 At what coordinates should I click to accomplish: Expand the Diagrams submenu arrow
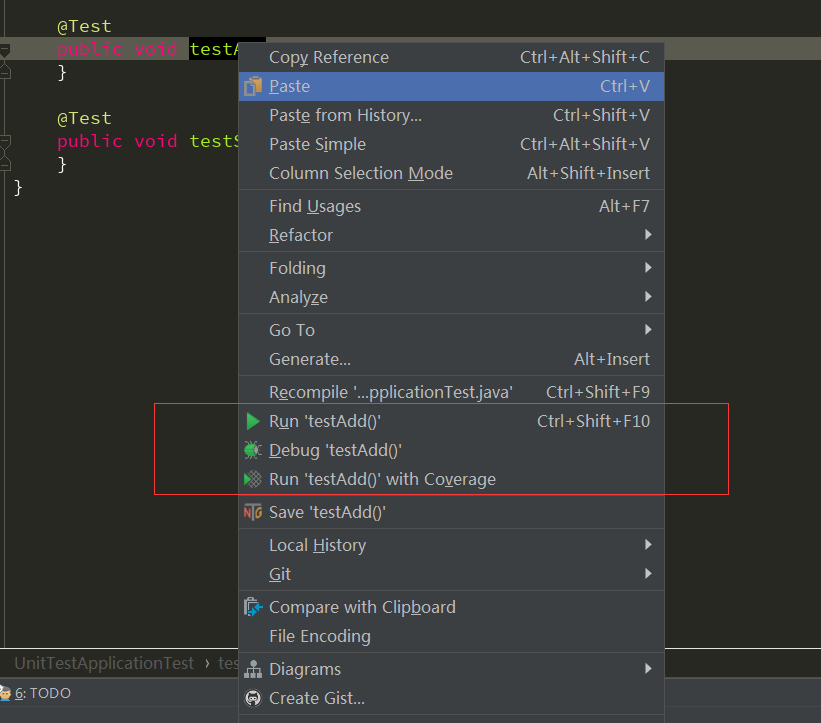[648, 669]
